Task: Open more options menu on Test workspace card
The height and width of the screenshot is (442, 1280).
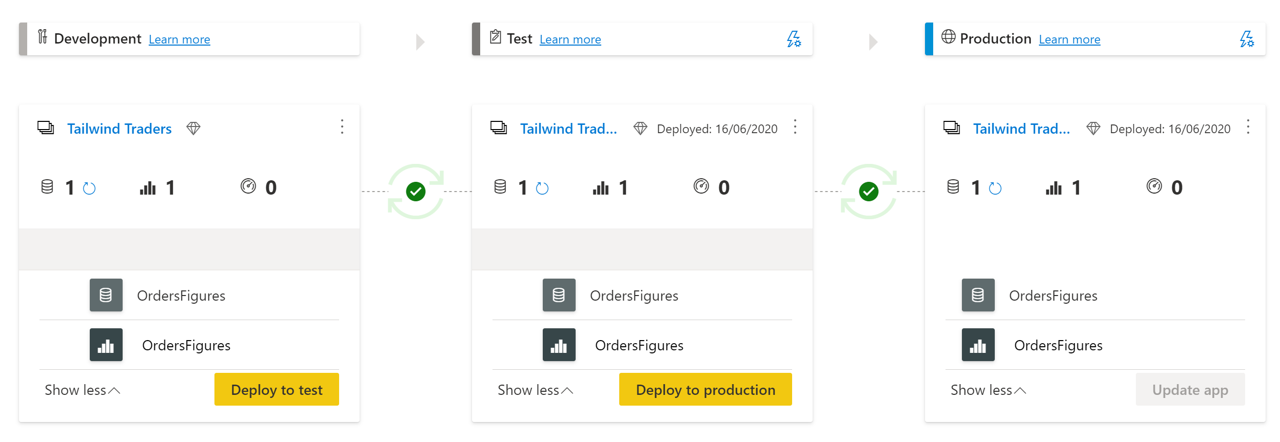Action: (795, 127)
